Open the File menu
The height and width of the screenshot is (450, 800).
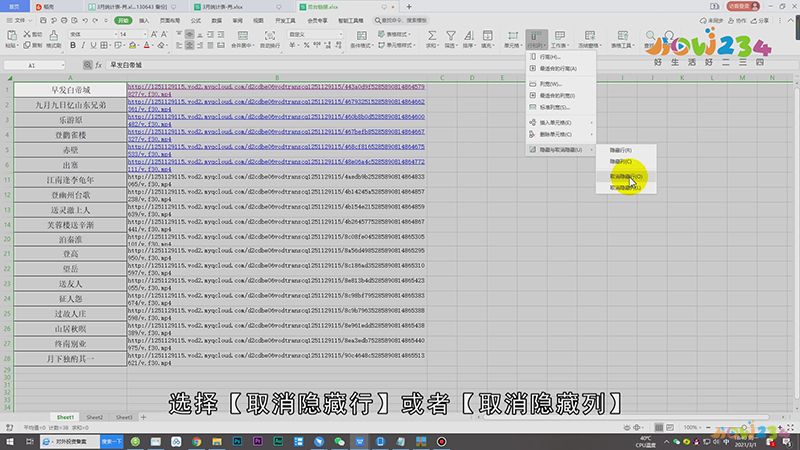(17, 20)
